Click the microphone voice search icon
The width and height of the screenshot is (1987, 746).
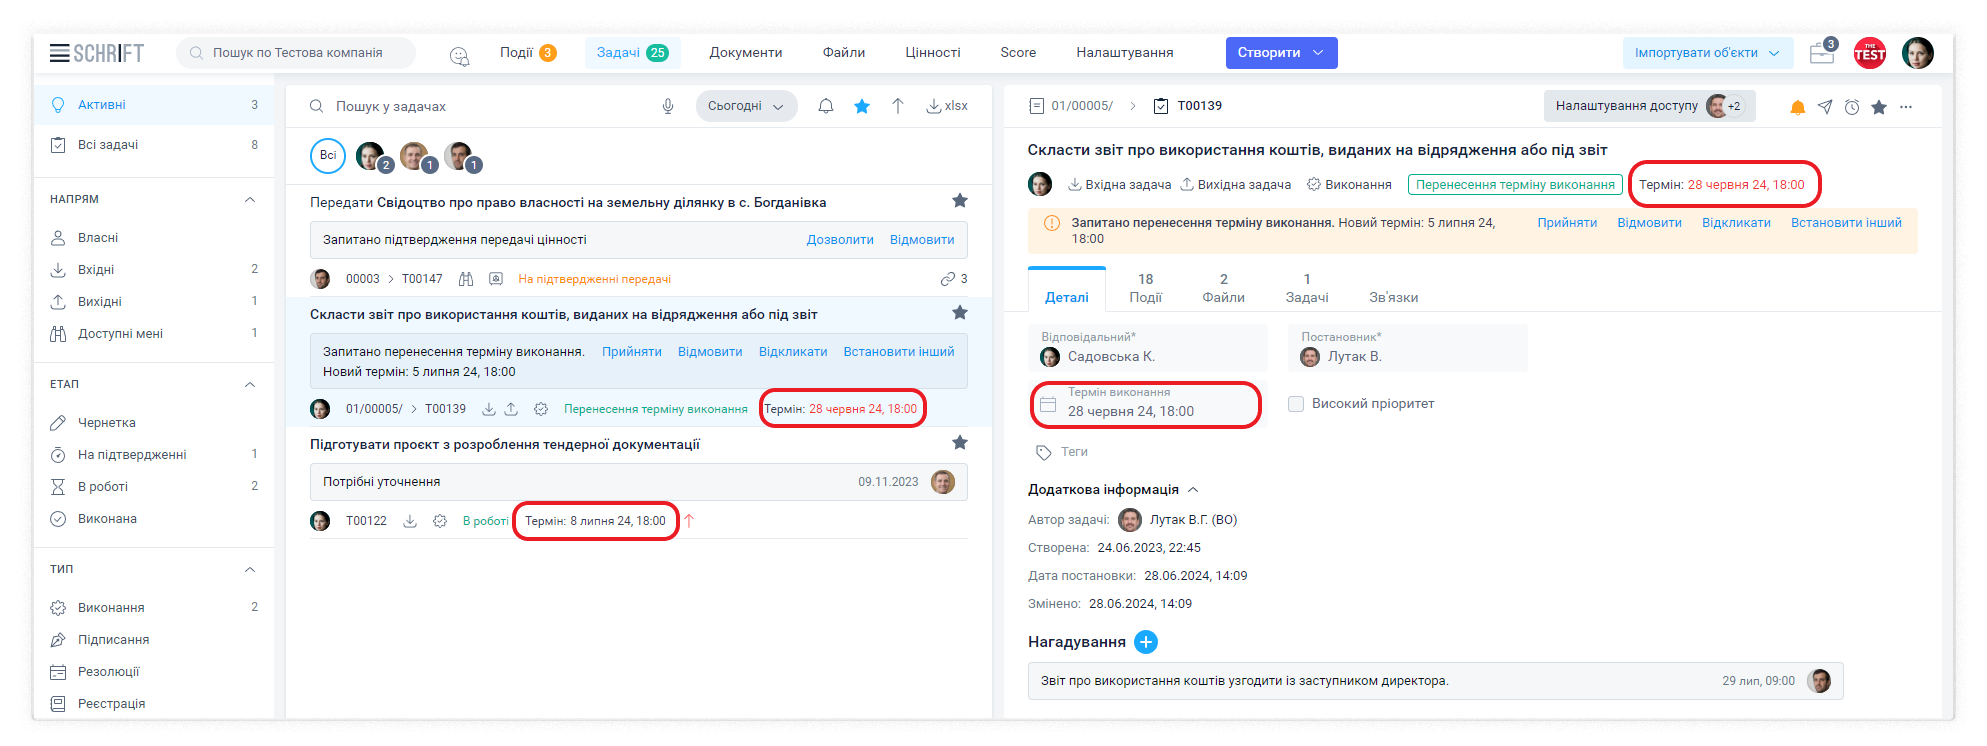coord(668,106)
